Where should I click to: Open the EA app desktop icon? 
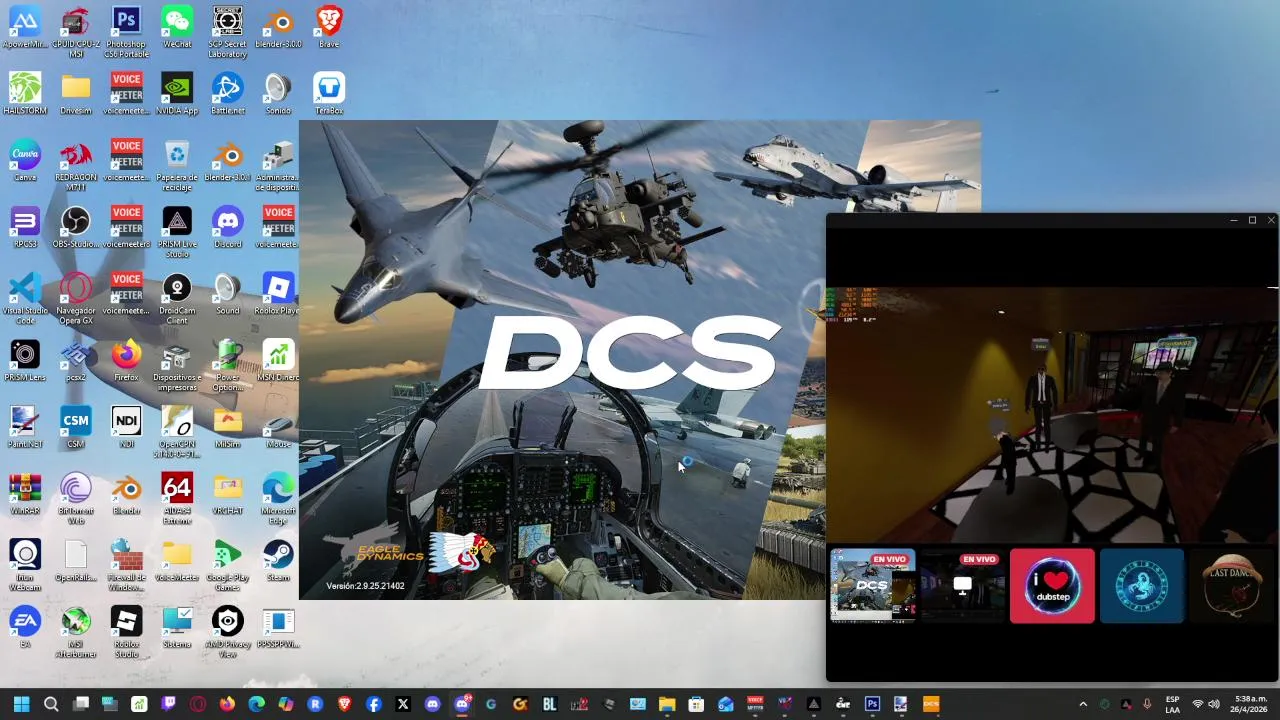25,628
